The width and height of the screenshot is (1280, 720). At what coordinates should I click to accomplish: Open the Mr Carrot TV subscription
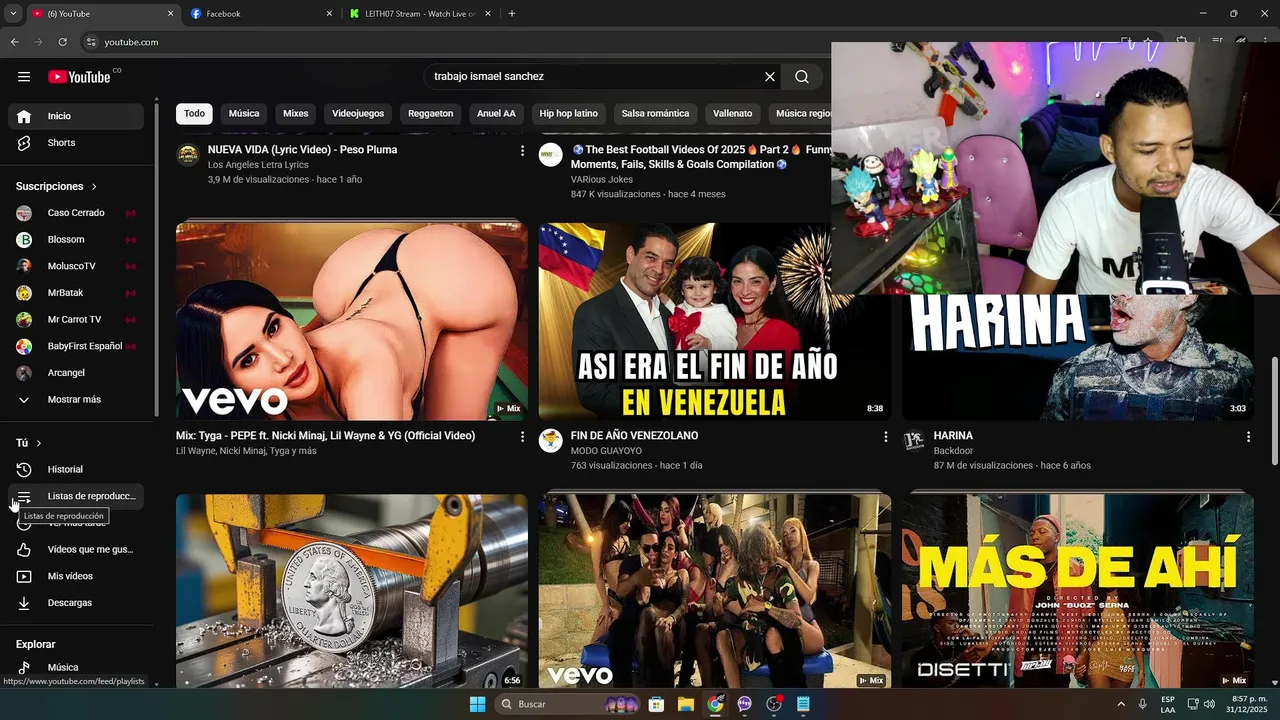[x=76, y=320]
